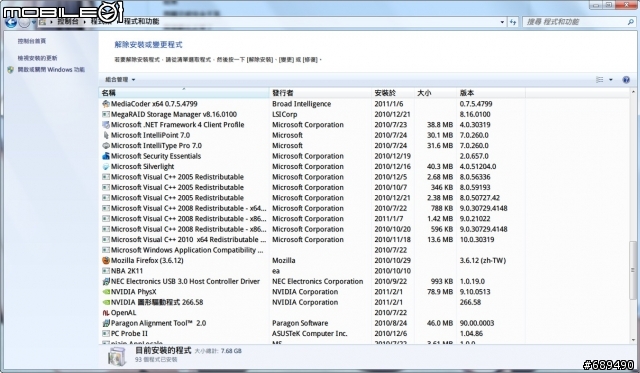Click the PC Probe II icon
Viewport: 640px width, 373px height.
(106, 333)
